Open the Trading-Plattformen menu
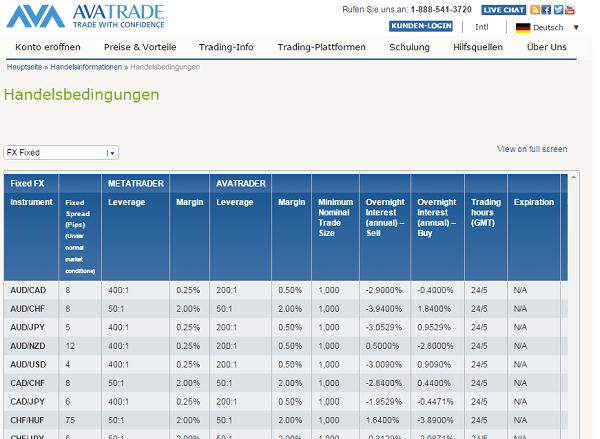This screenshot has height=439, width=600. pyautogui.click(x=321, y=47)
